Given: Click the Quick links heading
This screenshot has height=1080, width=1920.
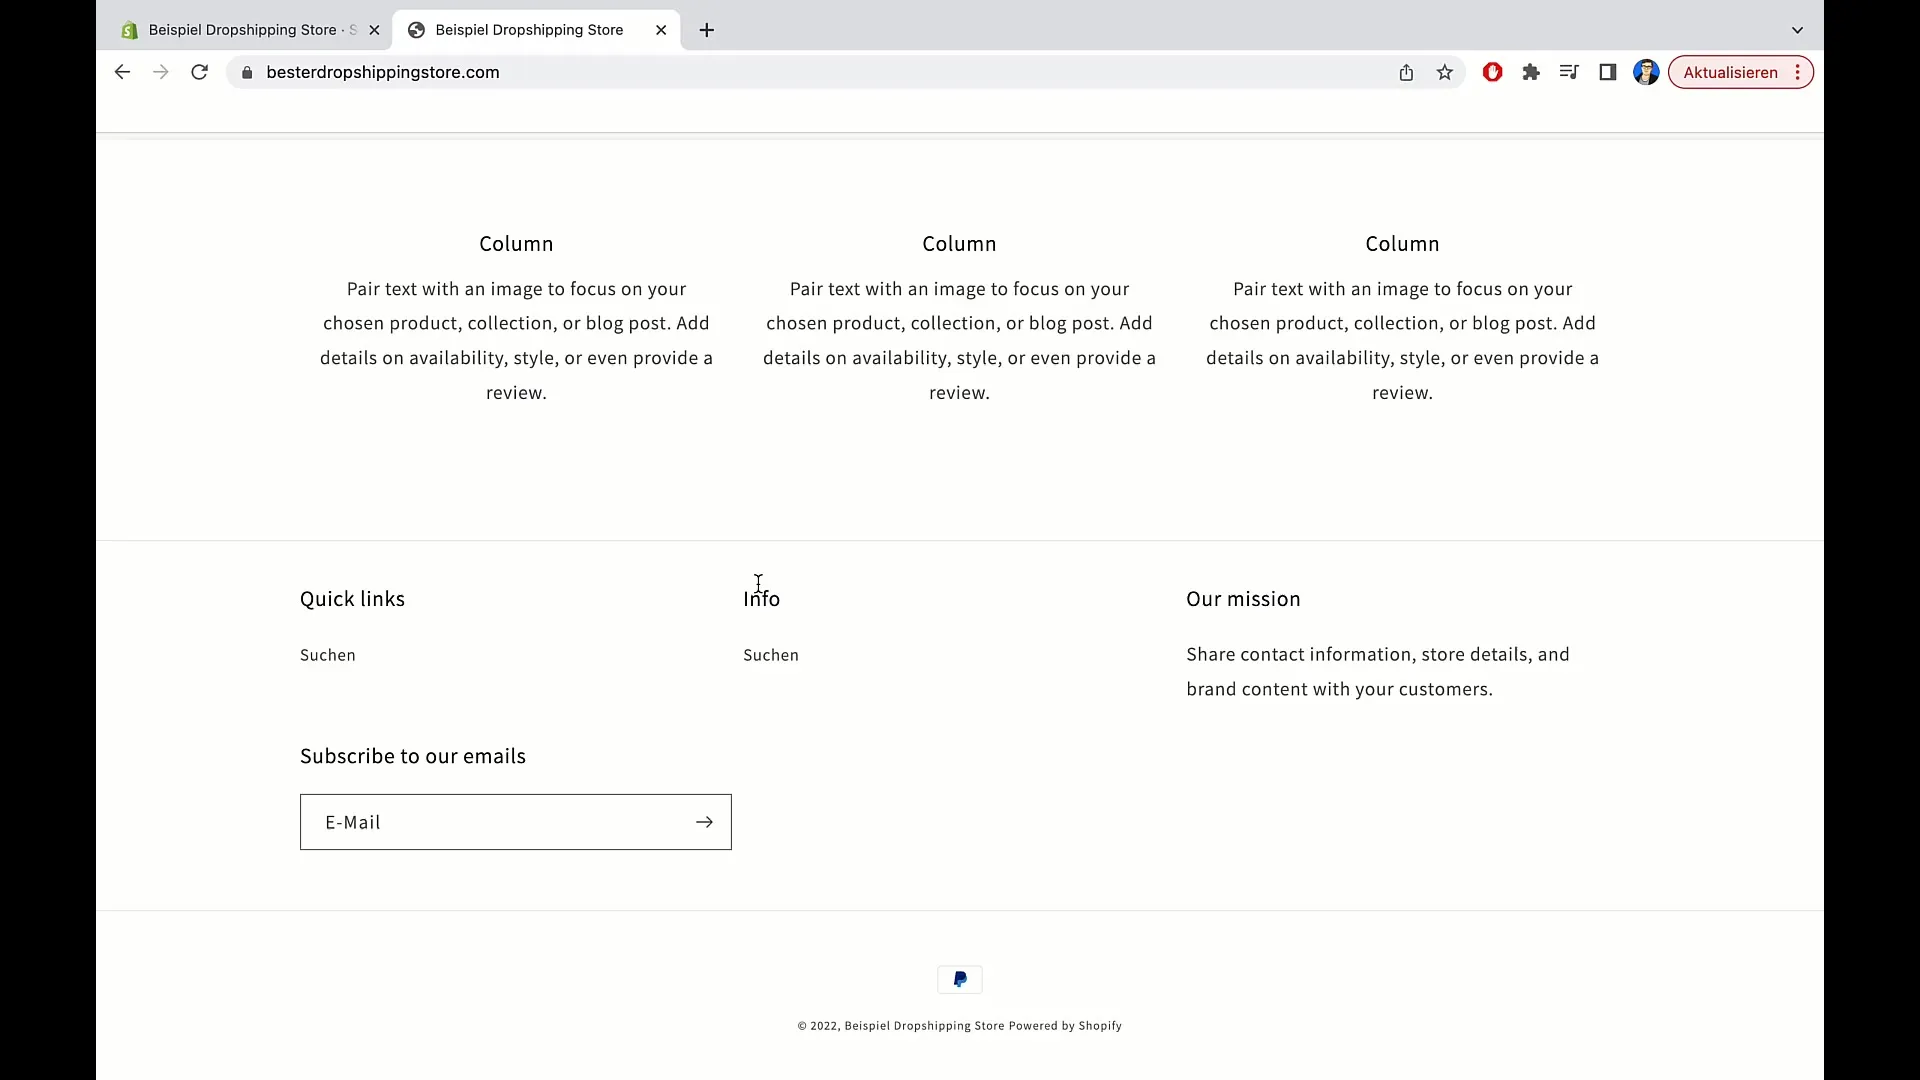Looking at the screenshot, I should (x=352, y=599).
